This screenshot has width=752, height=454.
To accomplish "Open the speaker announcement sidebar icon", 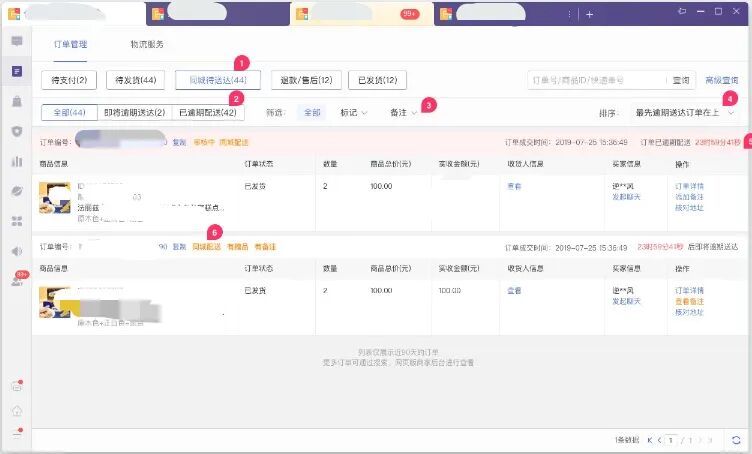I will click(x=17, y=251).
